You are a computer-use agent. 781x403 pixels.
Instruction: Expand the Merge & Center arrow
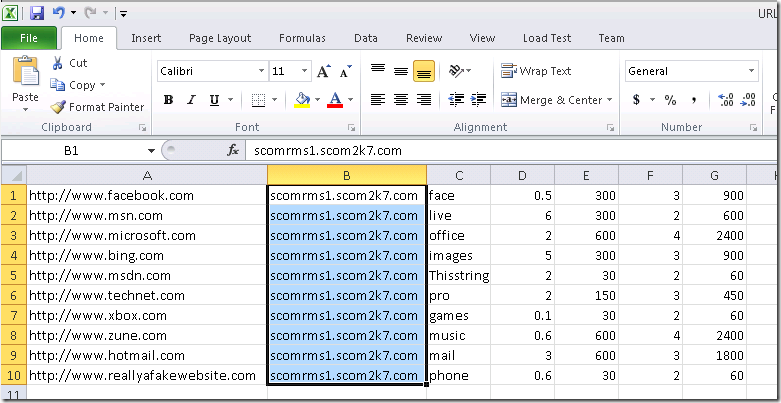610,100
